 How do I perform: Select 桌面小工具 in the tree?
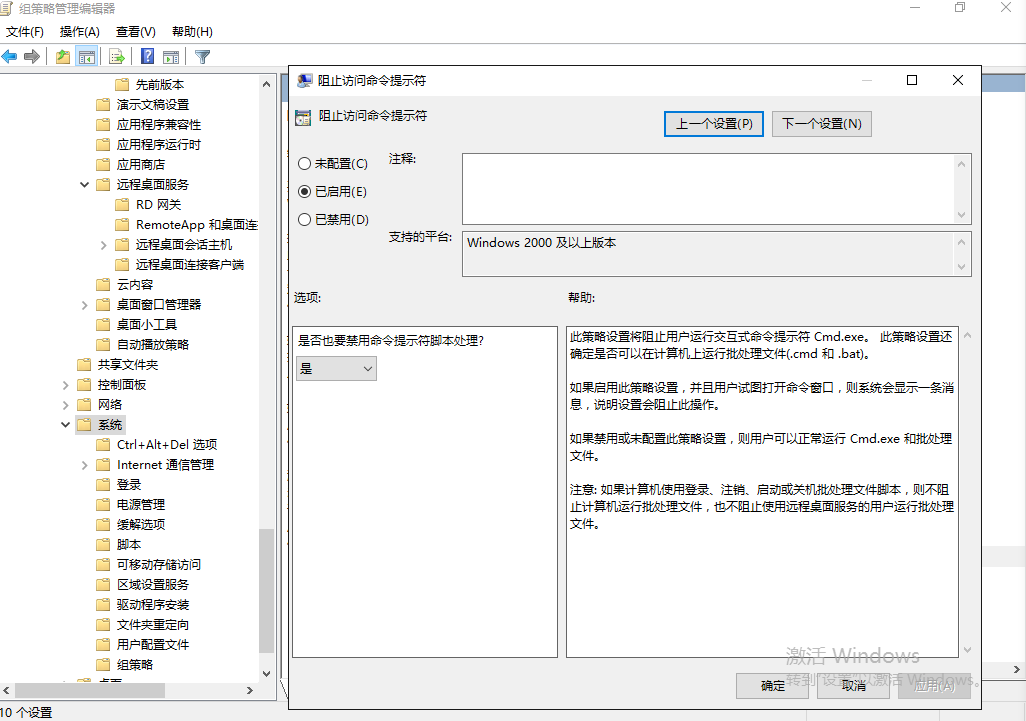(147, 325)
